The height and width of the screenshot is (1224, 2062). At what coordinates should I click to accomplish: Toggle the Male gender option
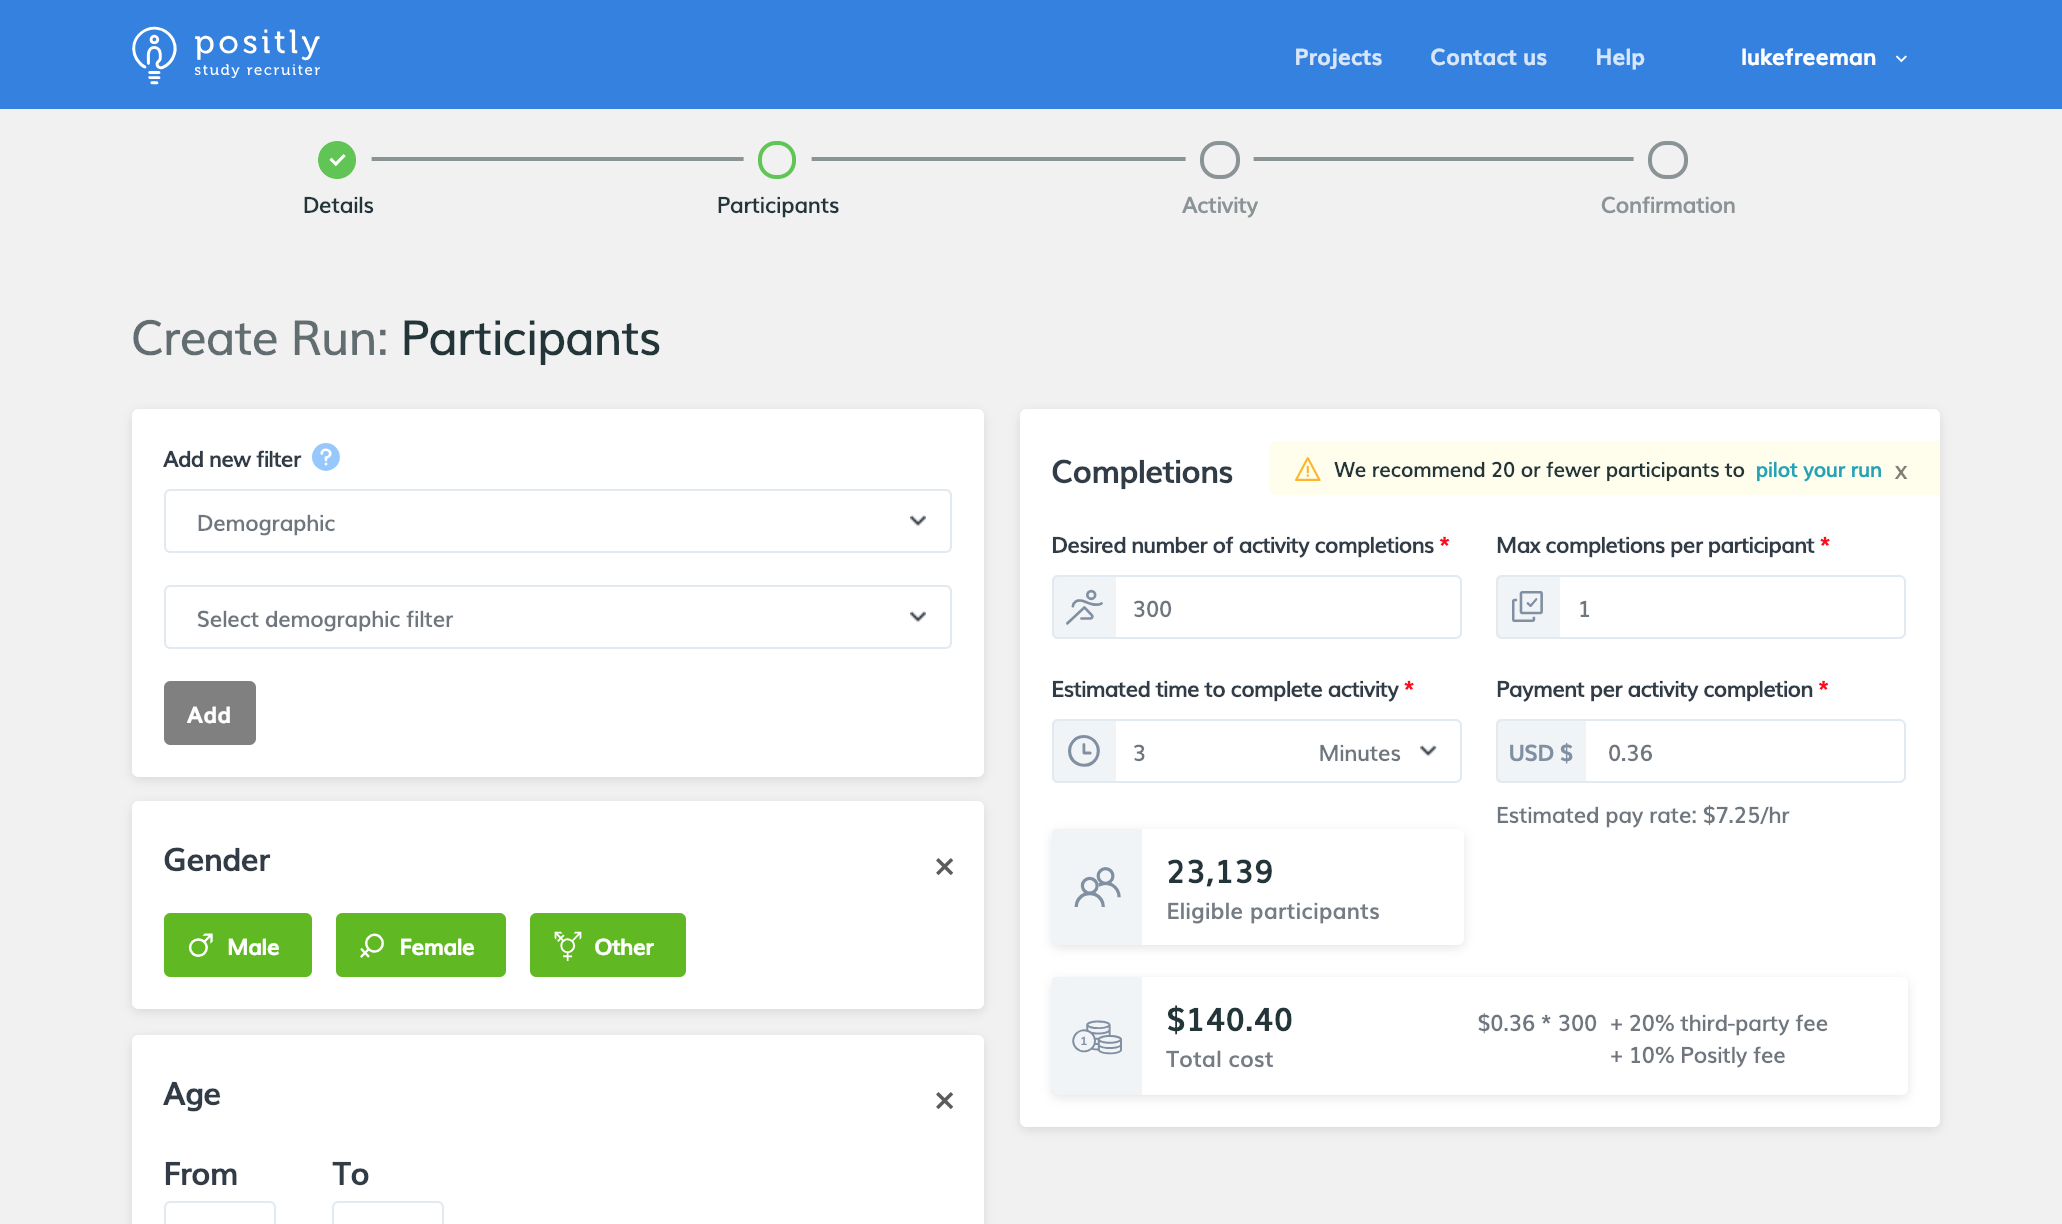point(238,945)
